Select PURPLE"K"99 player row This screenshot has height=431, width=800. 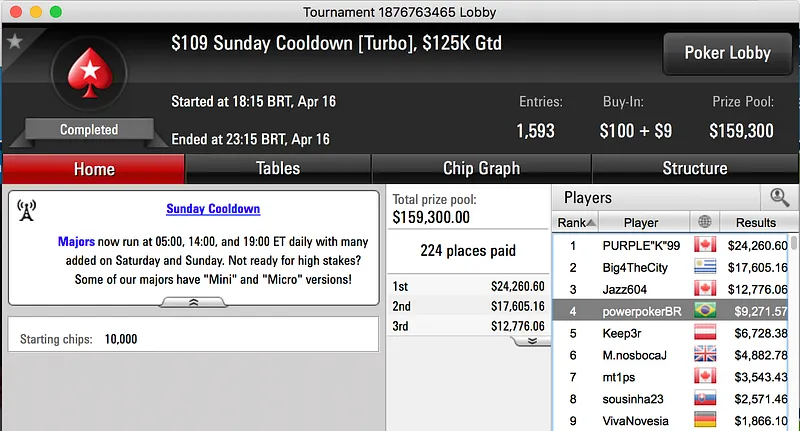[x=640, y=245]
